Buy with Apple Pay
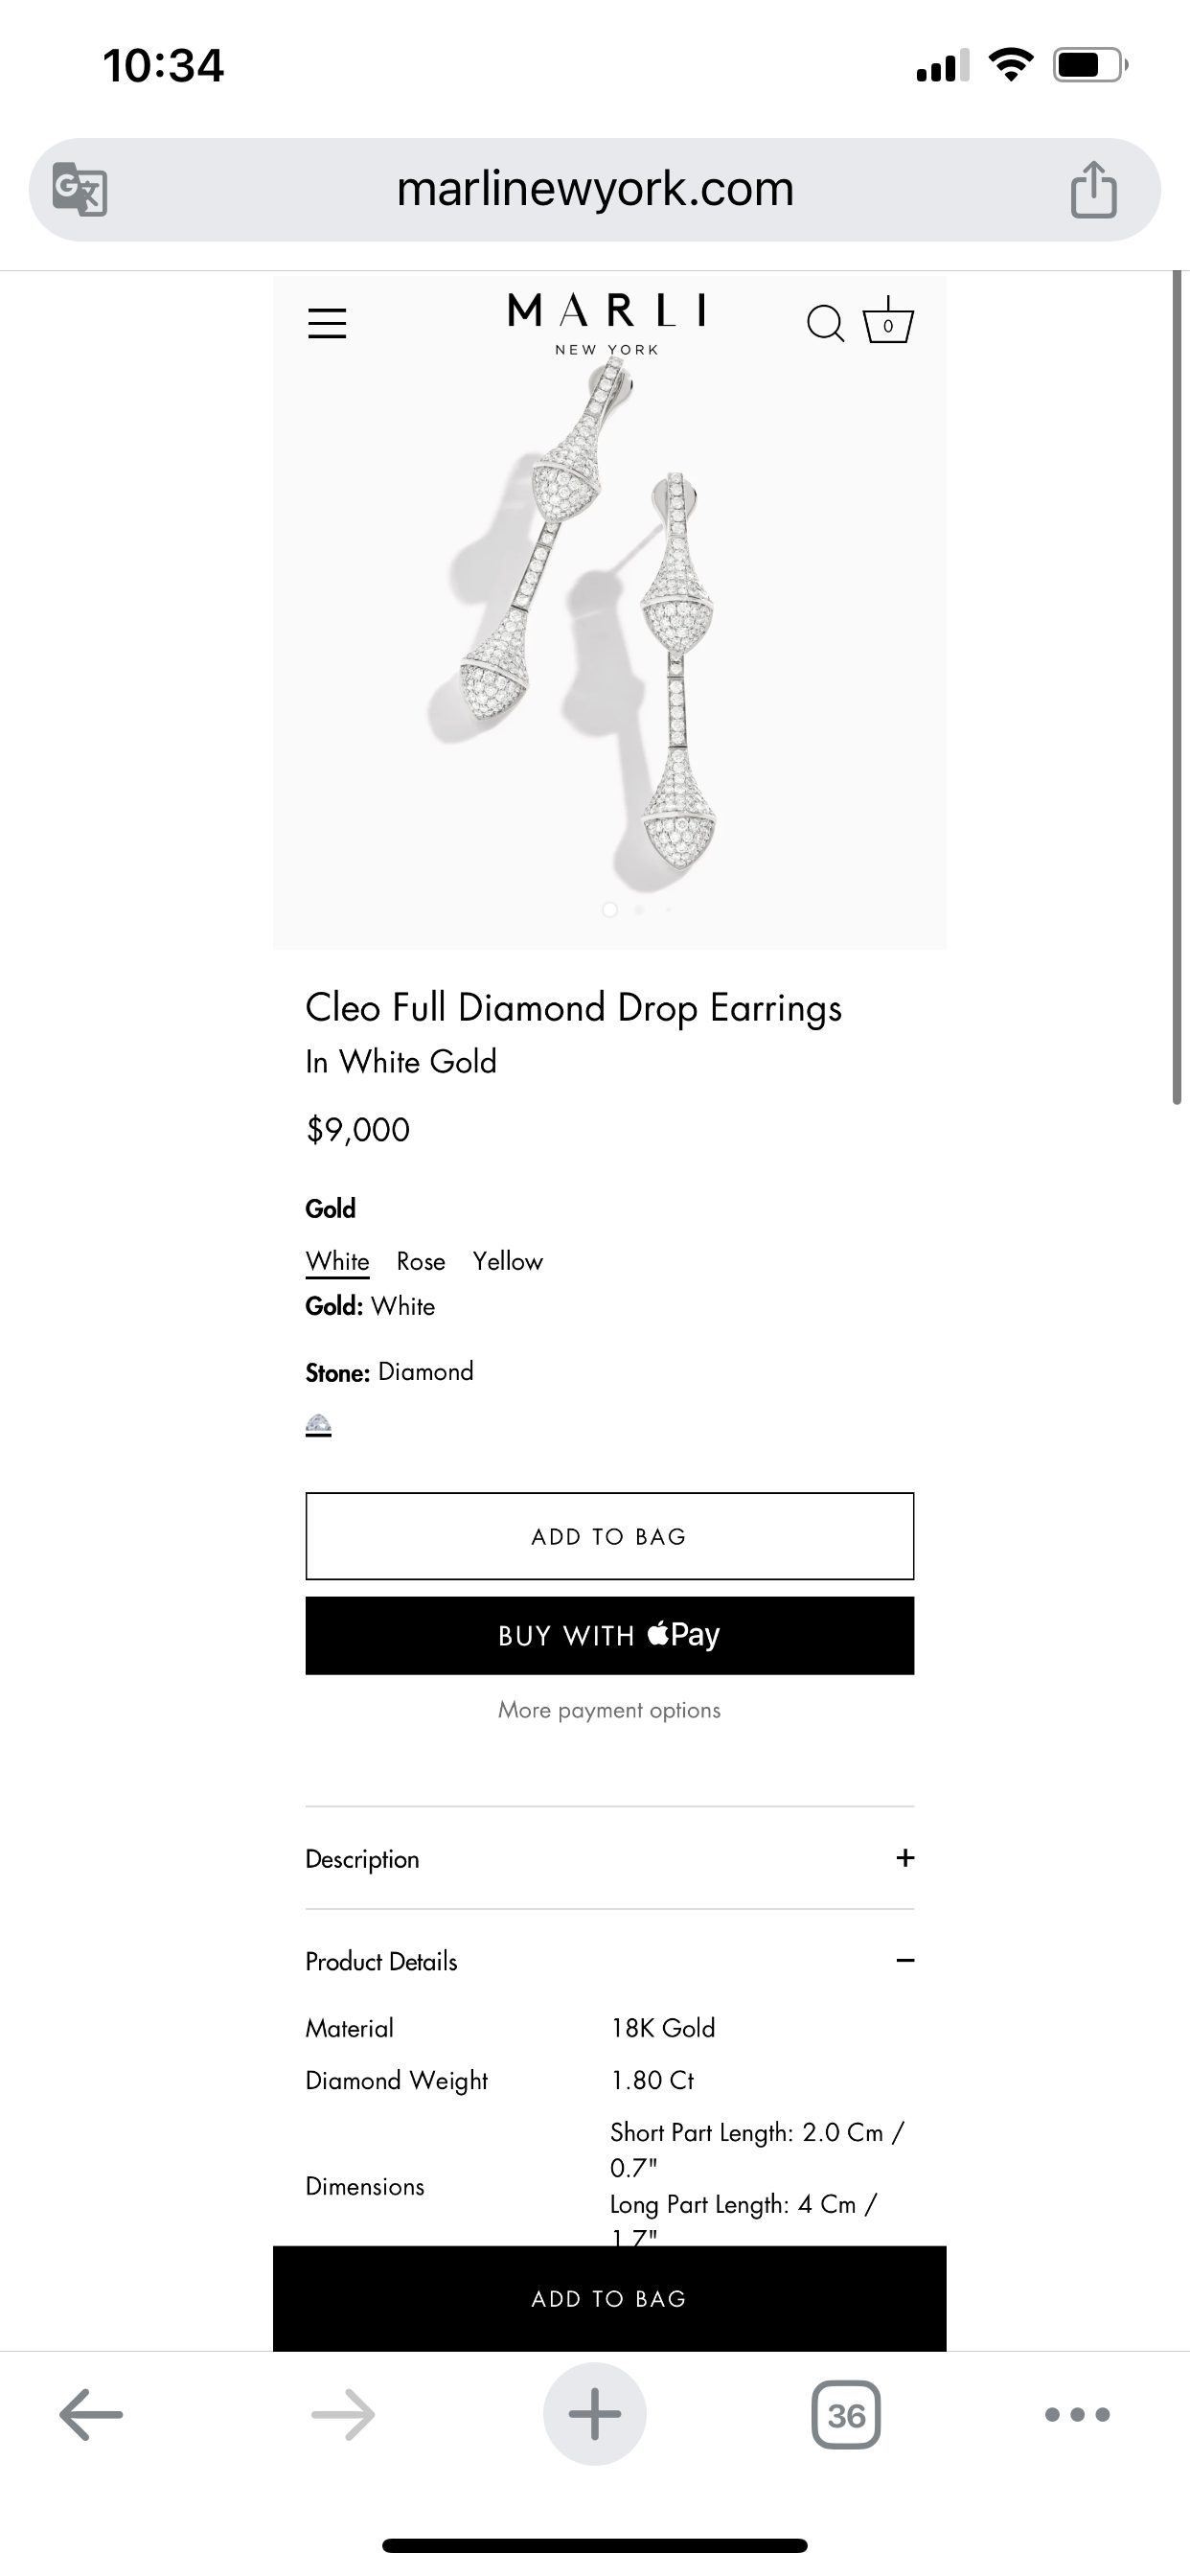This screenshot has width=1190, height=2576. click(609, 1635)
